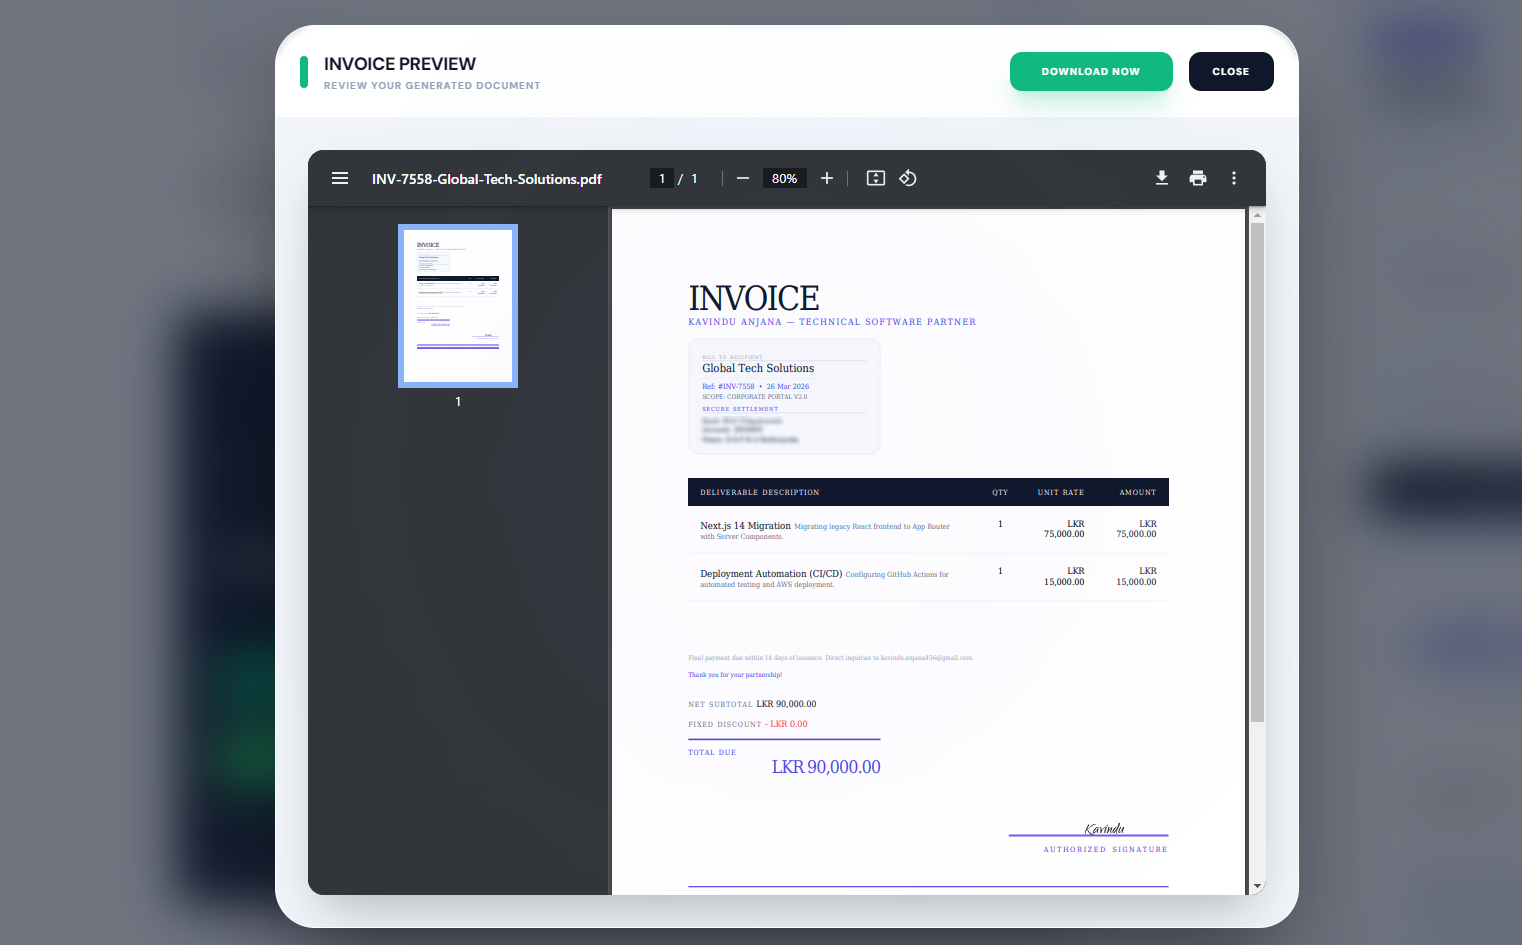Toggle the PDF sidebar hamburger menu
Image resolution: width=1522 pixels, height=945 pixels.
(340, 178)
